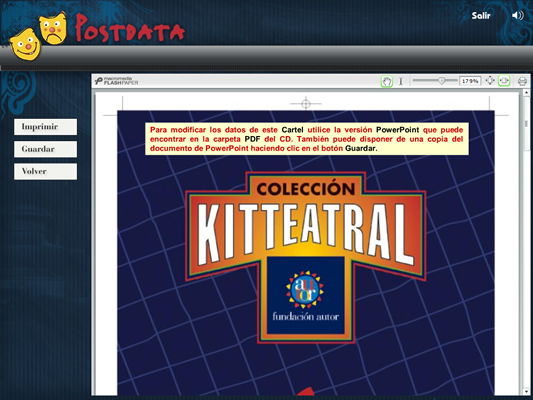Click the printer icon in the FlashPaper toolbar
This screenshot has width=533, height=400.
coord(522,81)
